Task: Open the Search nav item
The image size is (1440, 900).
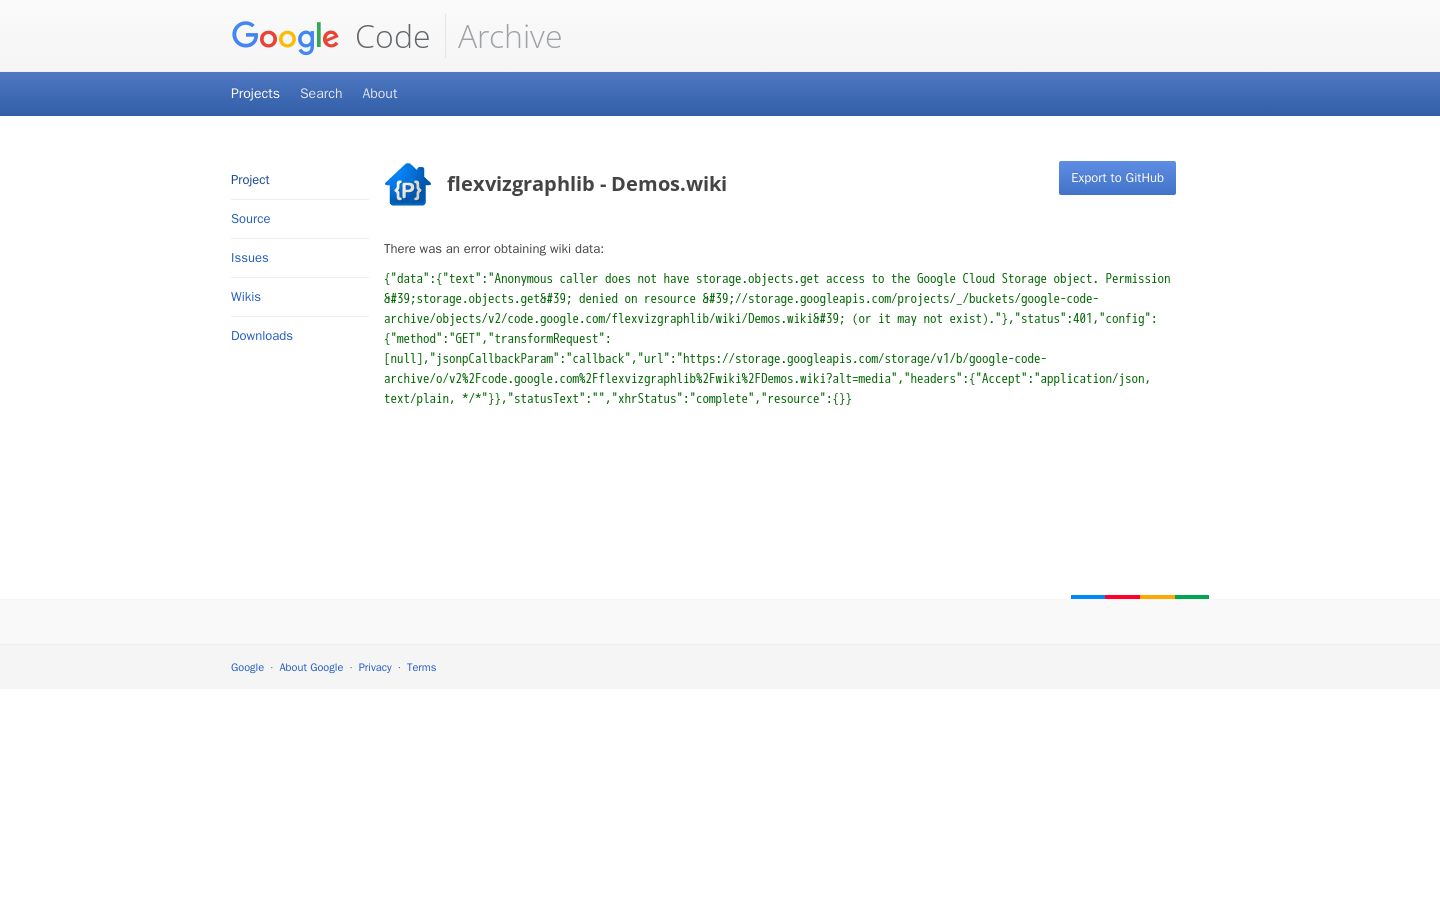Action: point(321,94)
